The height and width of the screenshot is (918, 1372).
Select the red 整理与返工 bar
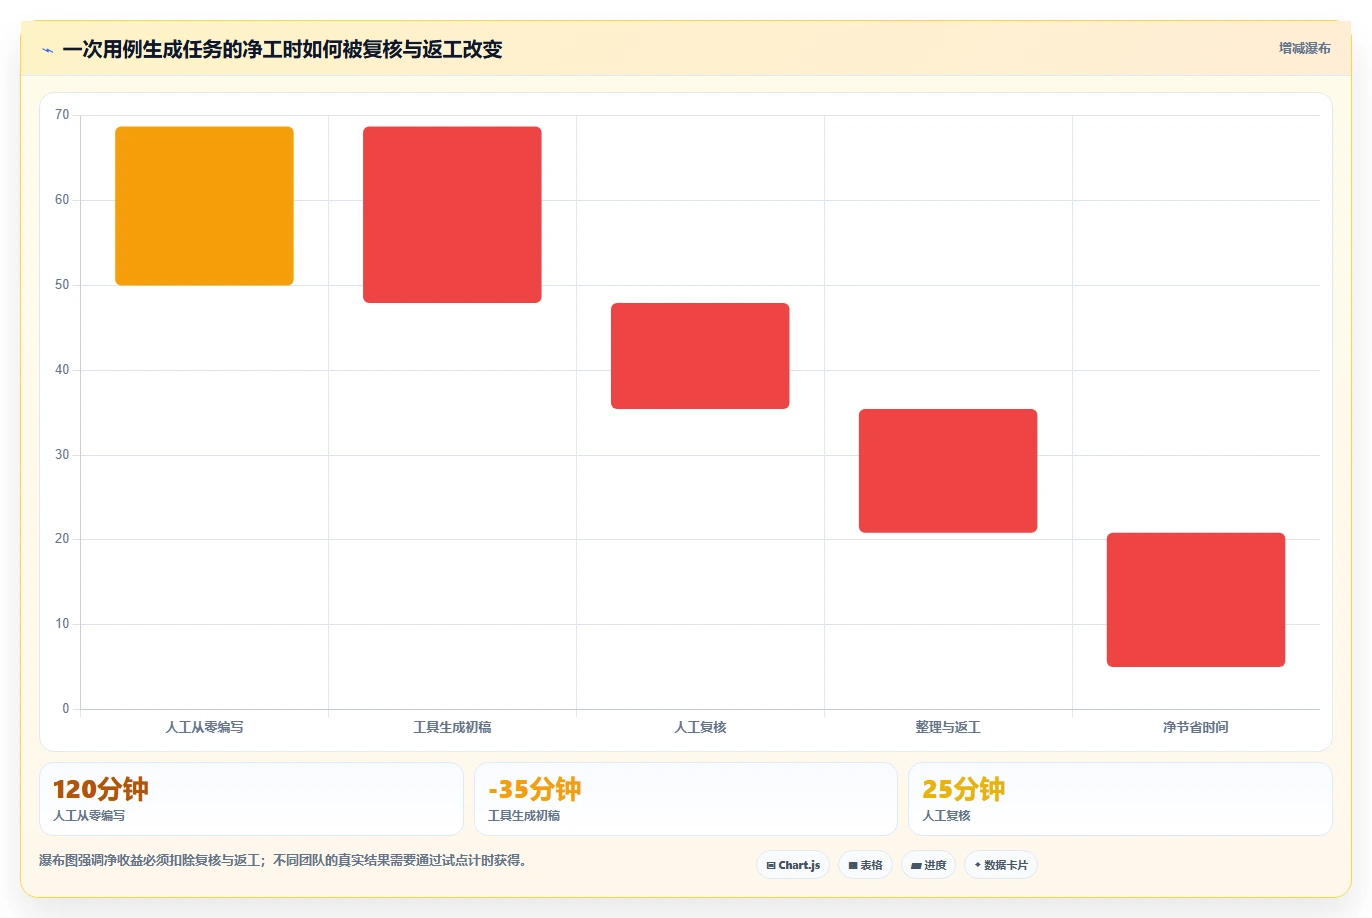948,471
